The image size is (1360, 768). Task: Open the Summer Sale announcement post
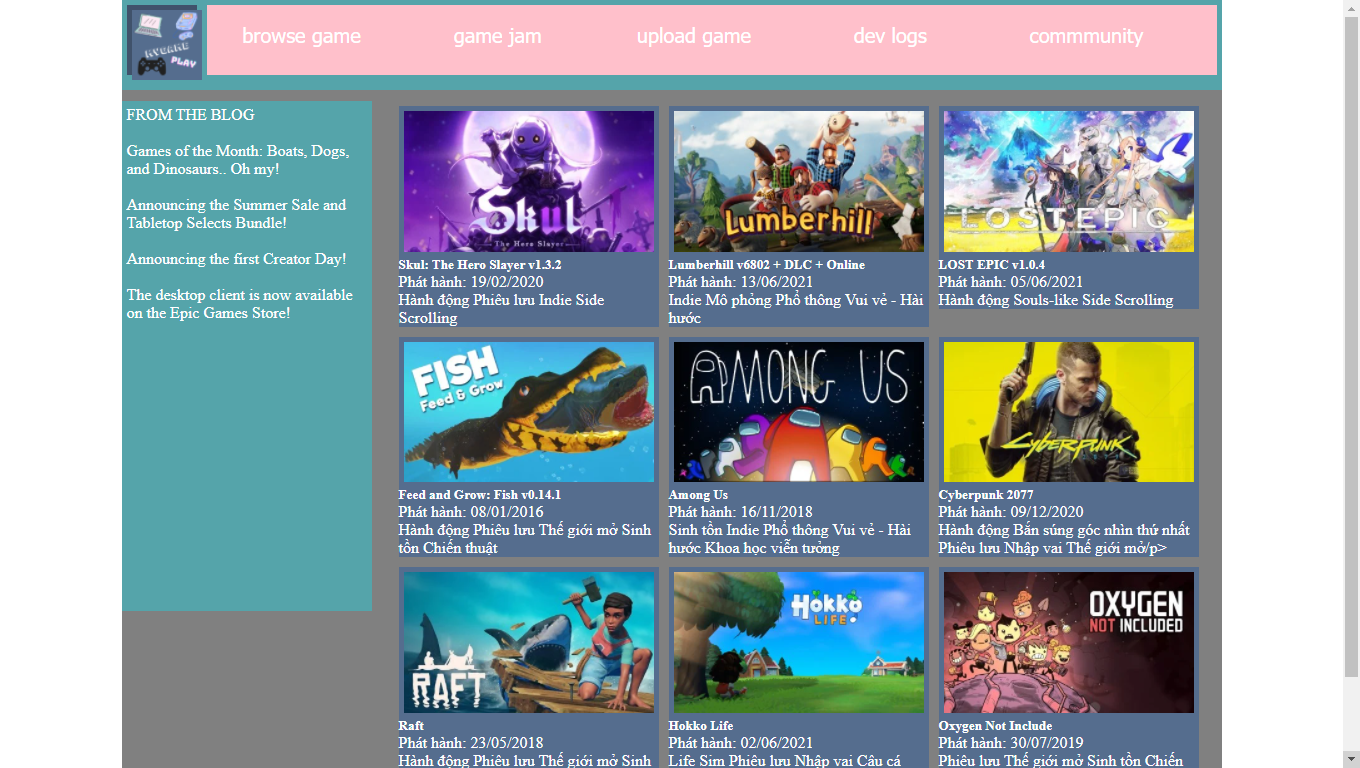coord(236,214)
